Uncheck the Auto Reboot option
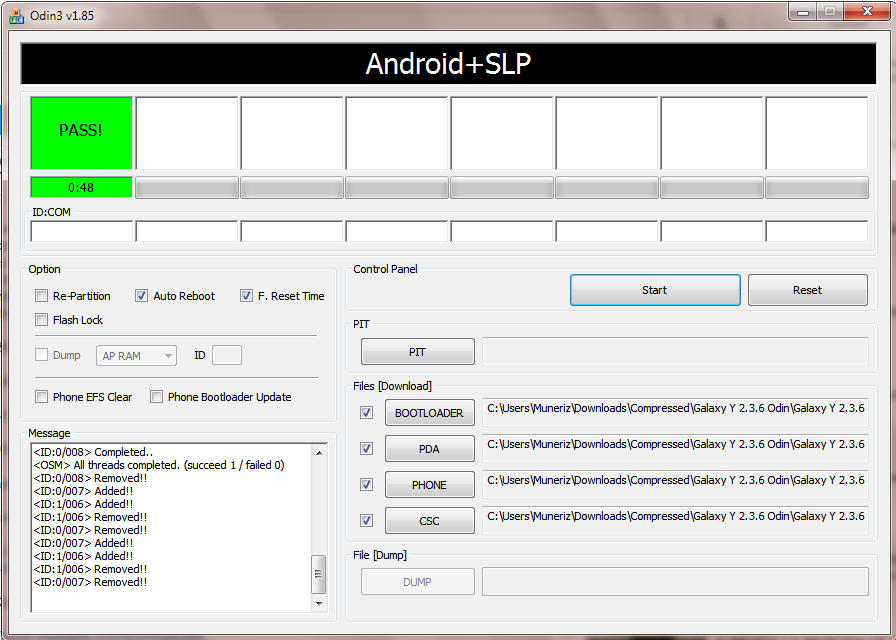This screenshot has width=896, height=640. [141, 295]
